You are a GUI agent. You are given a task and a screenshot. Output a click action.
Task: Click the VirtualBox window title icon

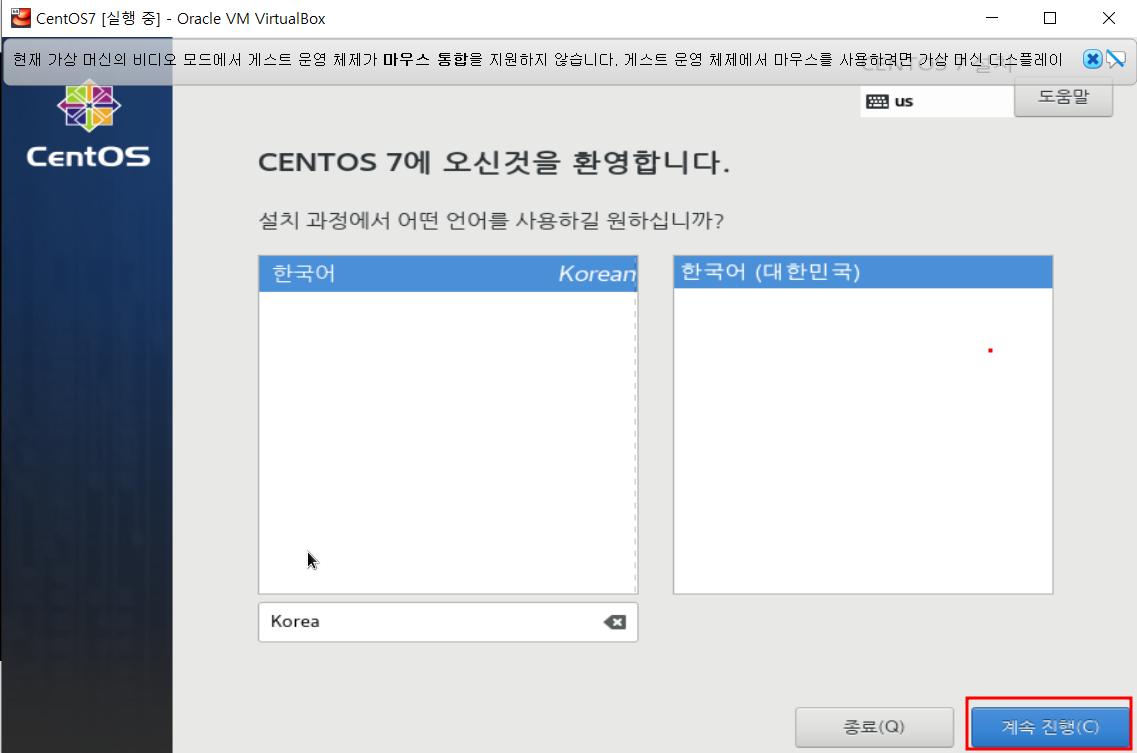point(20,17)
